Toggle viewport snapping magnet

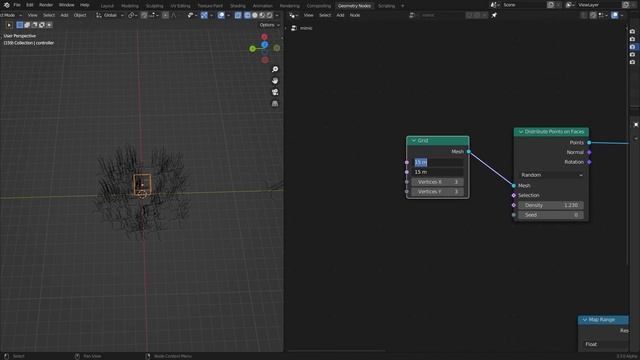(144, 15)
